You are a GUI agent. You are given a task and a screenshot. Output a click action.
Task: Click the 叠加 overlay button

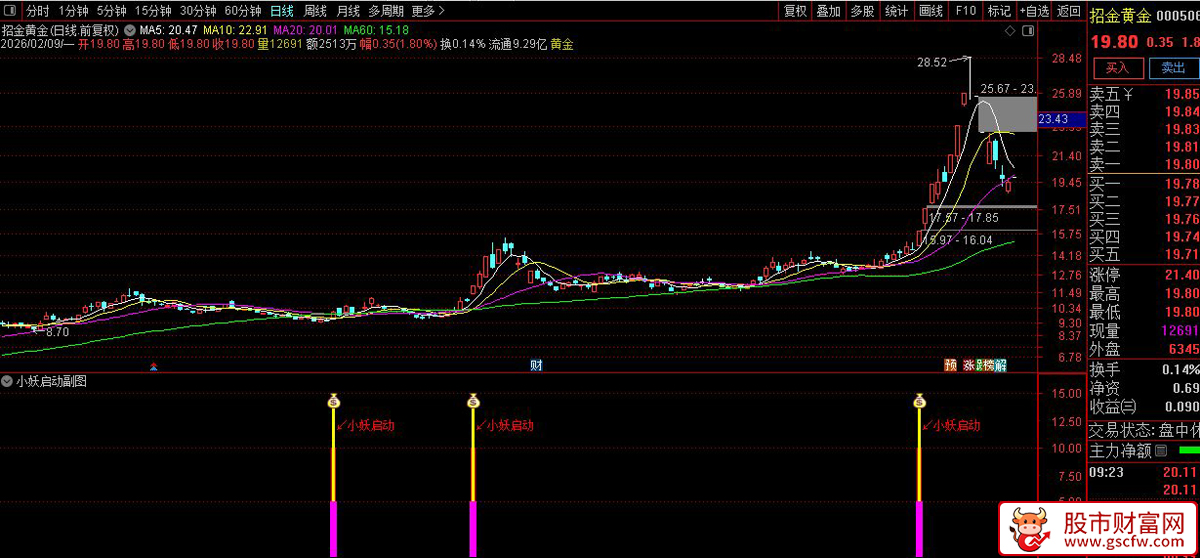click(x=828, y=11)
